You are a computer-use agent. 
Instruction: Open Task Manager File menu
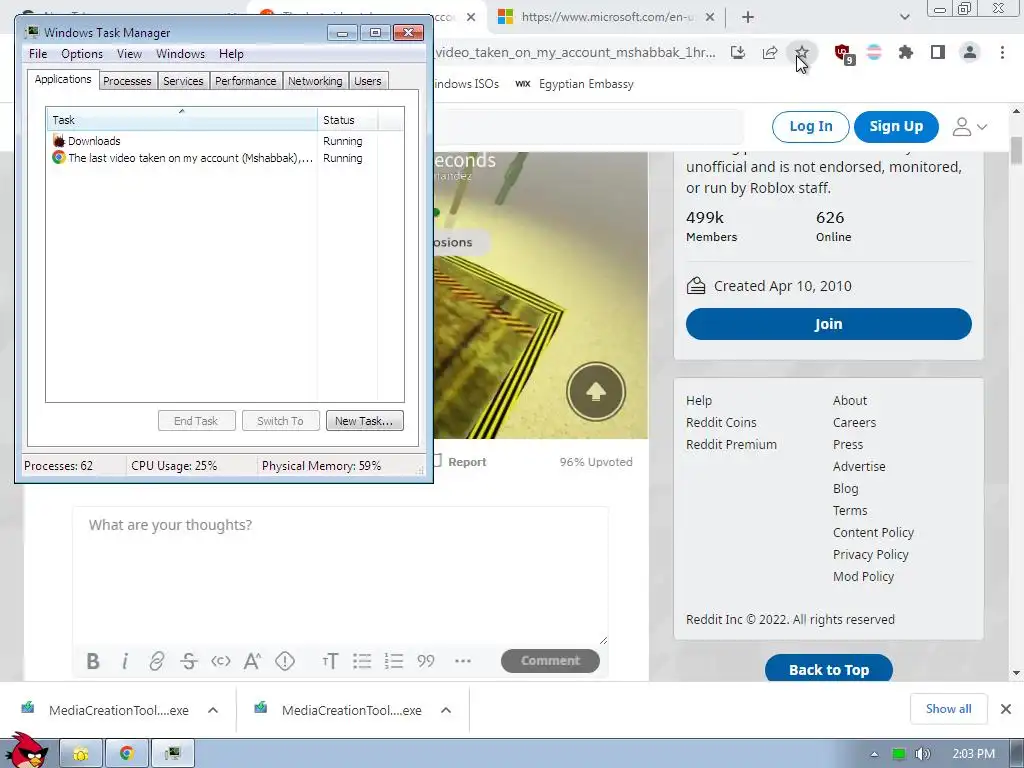tap(38, 54)
